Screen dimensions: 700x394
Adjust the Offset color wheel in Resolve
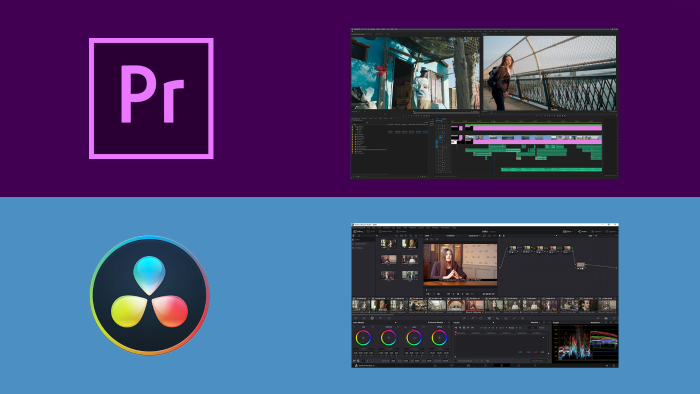click(439, 337)
